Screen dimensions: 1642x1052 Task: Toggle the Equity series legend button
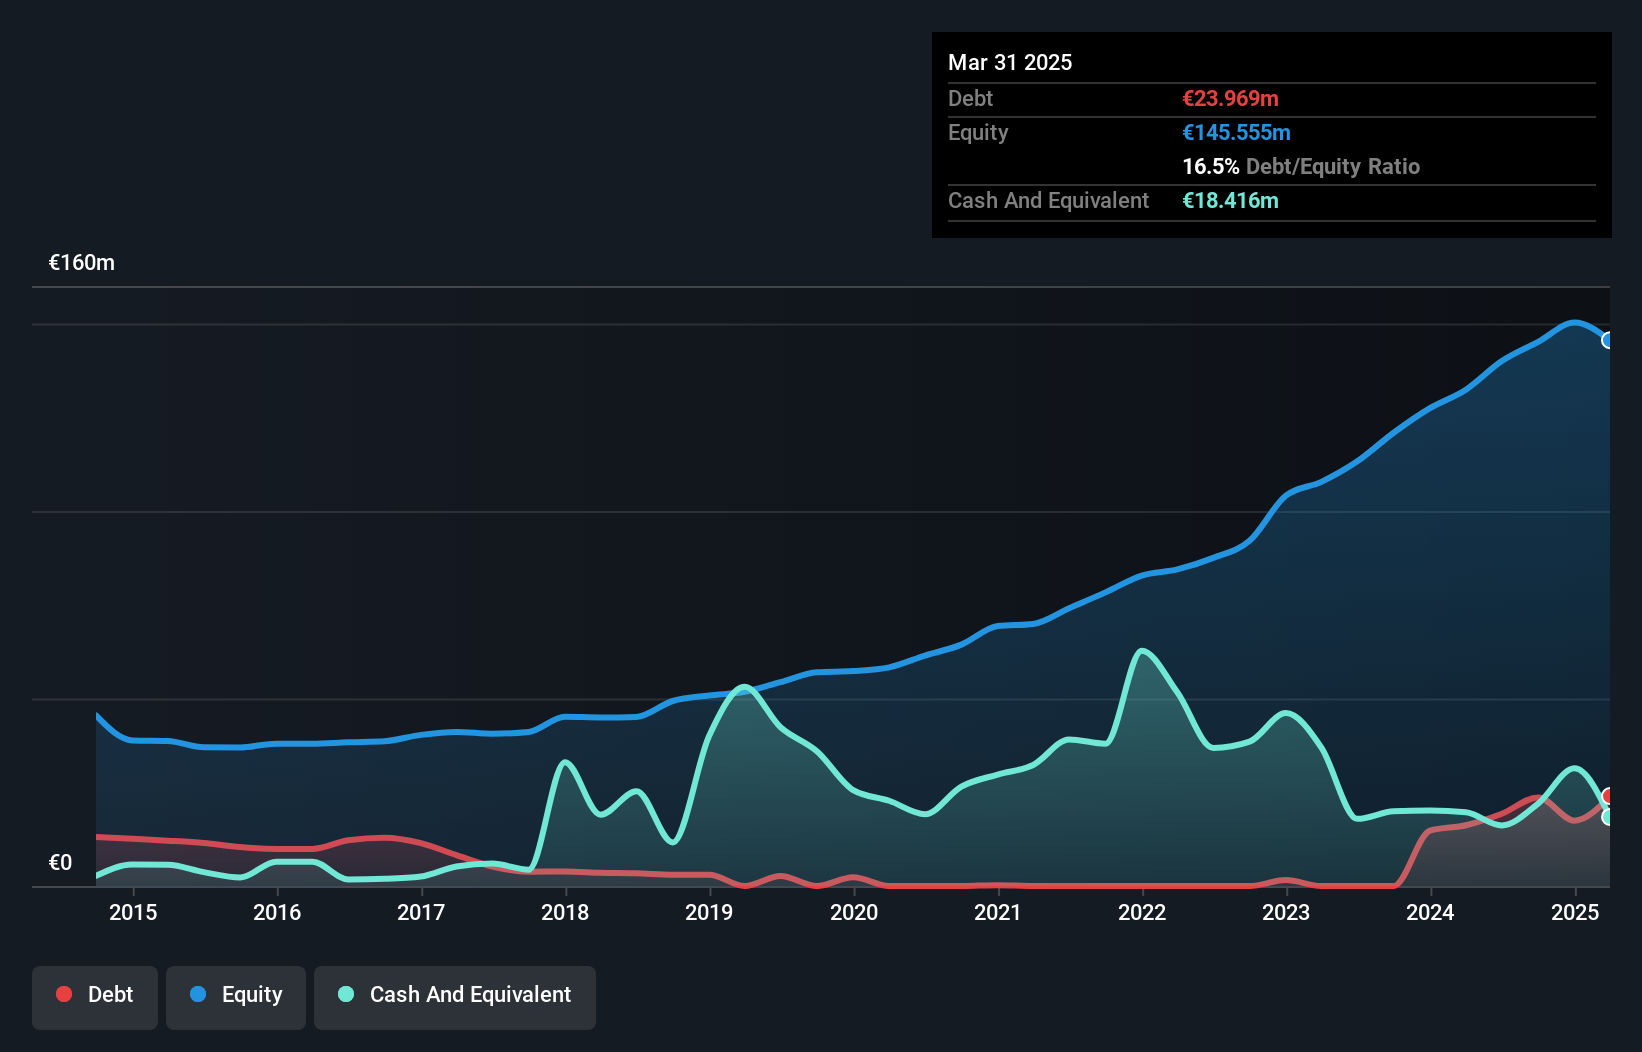point(236,996)
